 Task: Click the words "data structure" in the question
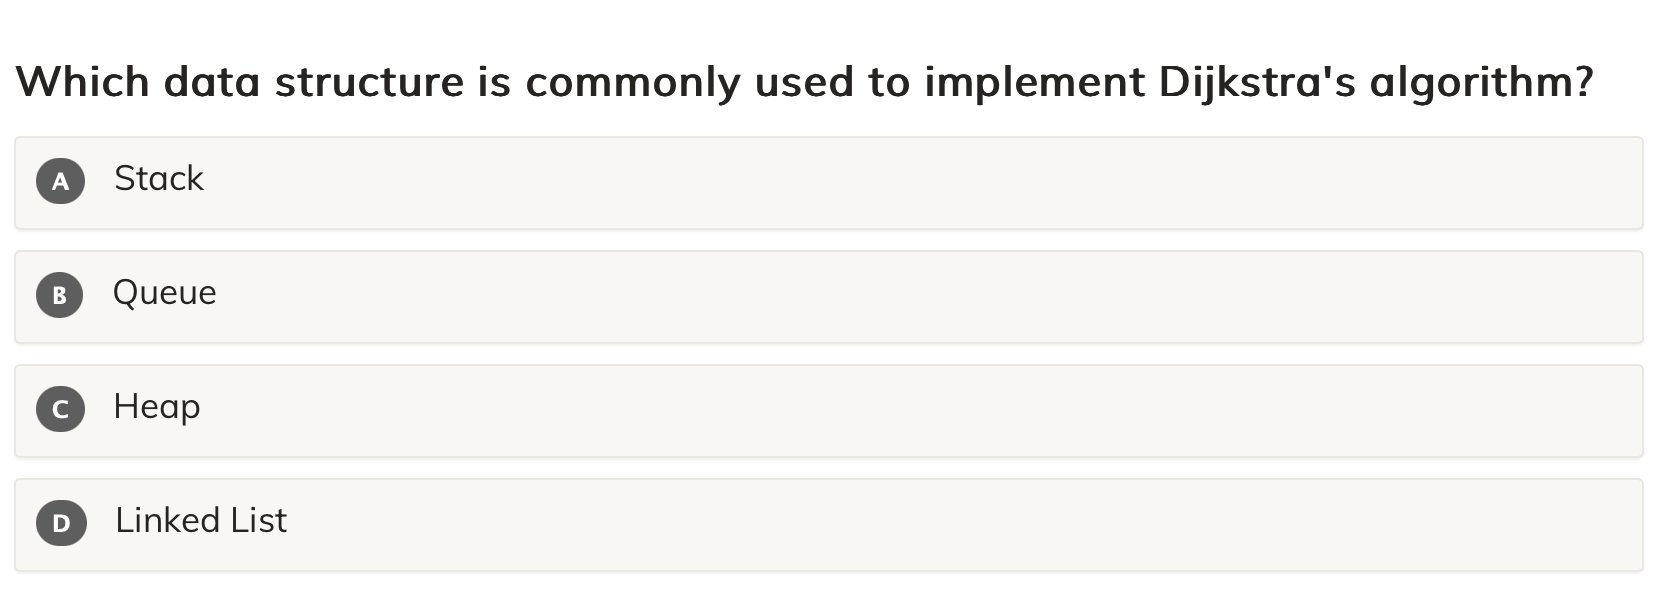[314, 82]
